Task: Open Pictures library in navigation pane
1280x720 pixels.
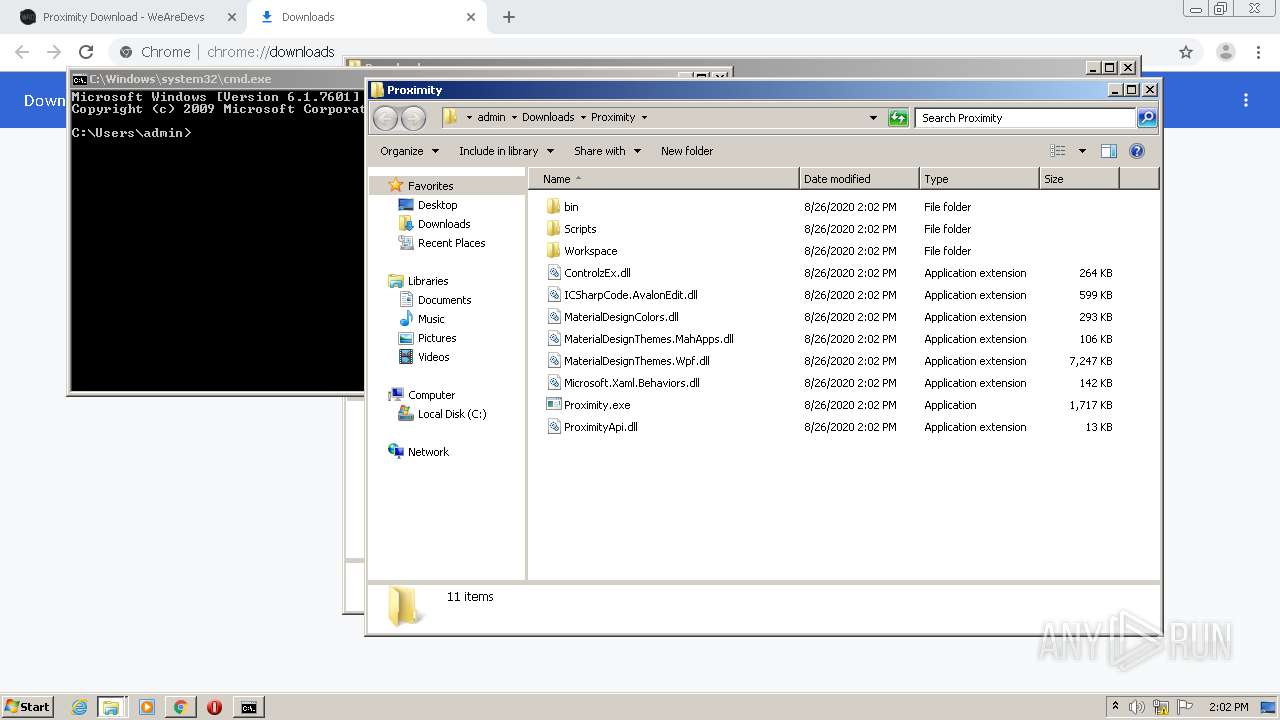Action: [437, 338]
